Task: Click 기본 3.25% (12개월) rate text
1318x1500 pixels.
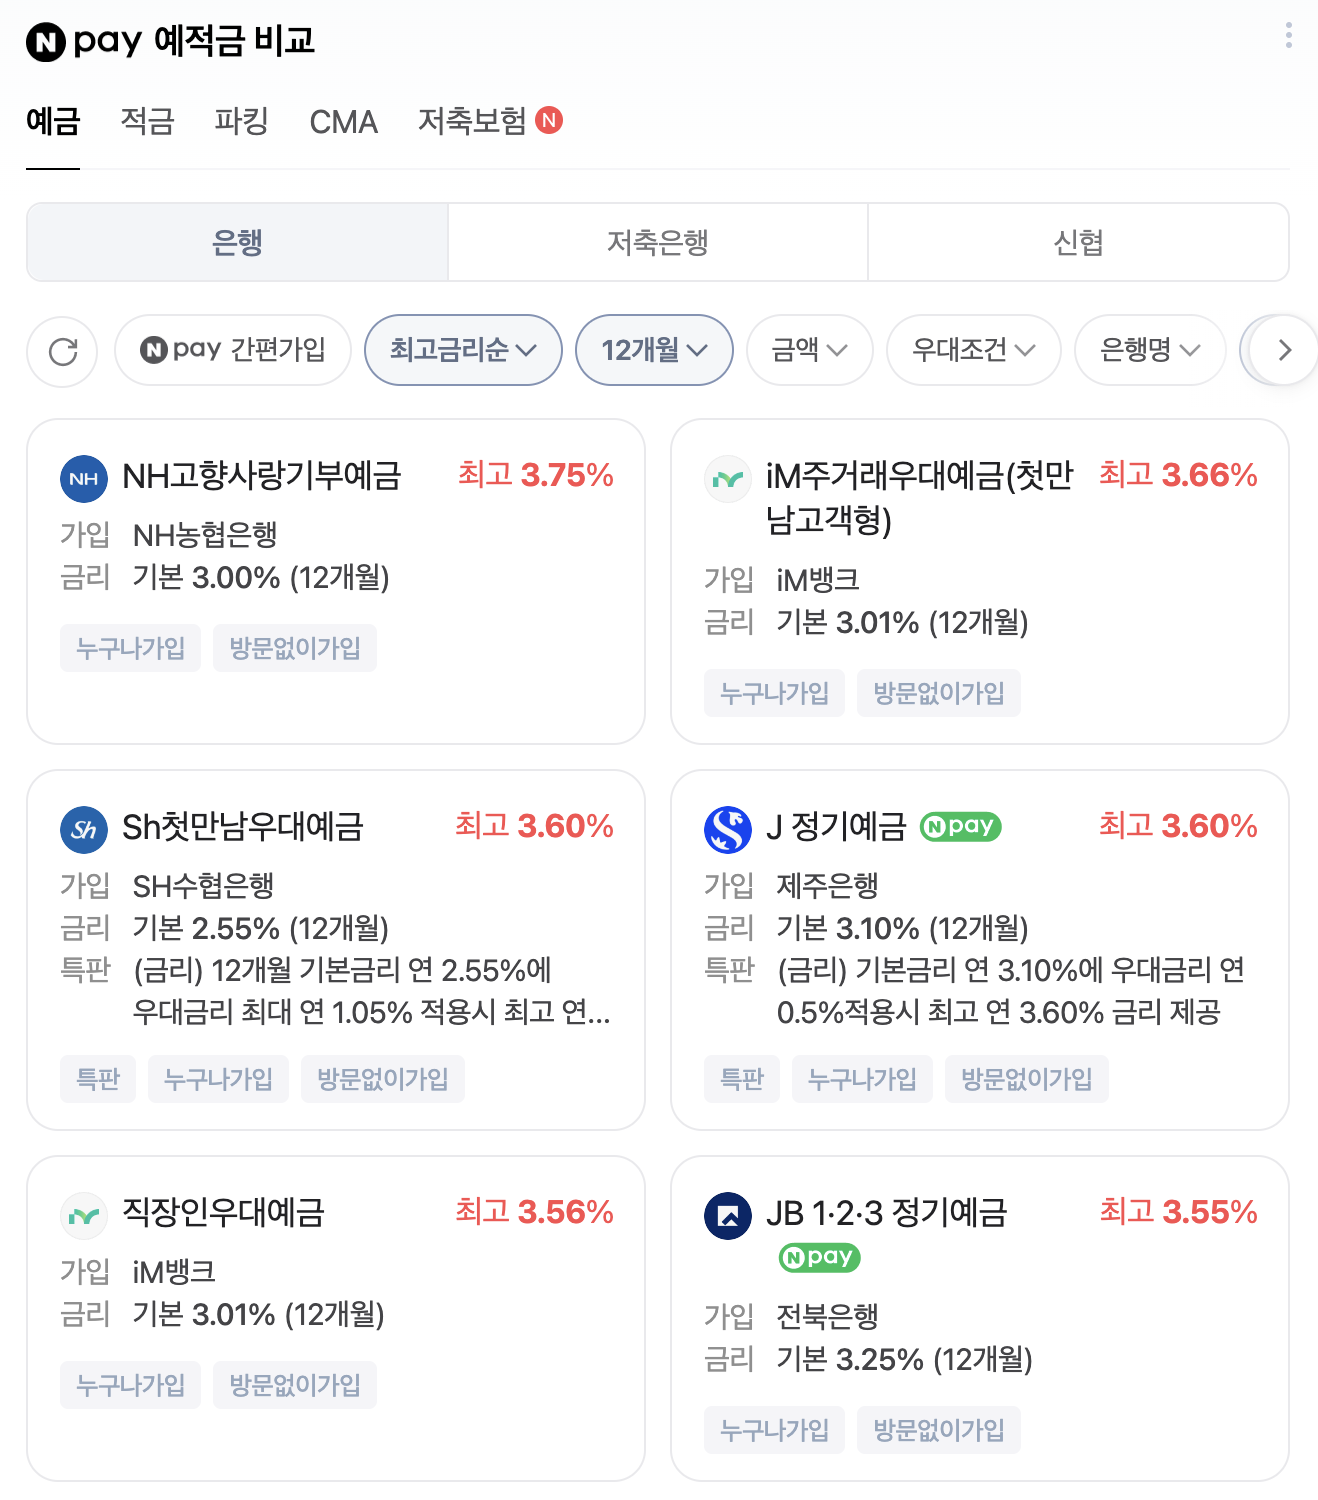Action: (905, 1359)
